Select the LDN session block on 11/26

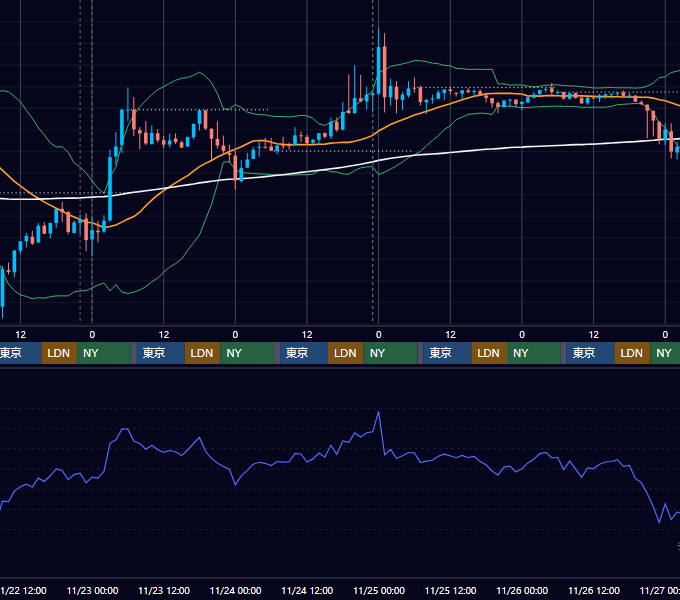pyautogui.click(x=632, y=353)
